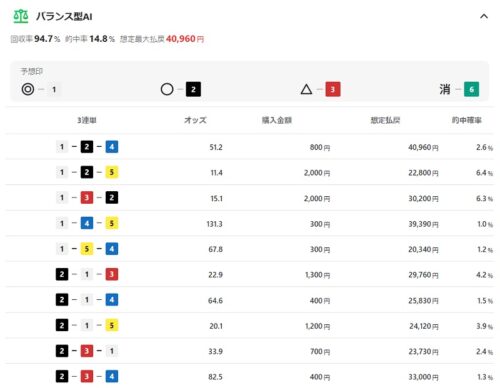The image size is (500, 388).
Task: Click the double-circle favorite mark icon
Action: [28, 89]
